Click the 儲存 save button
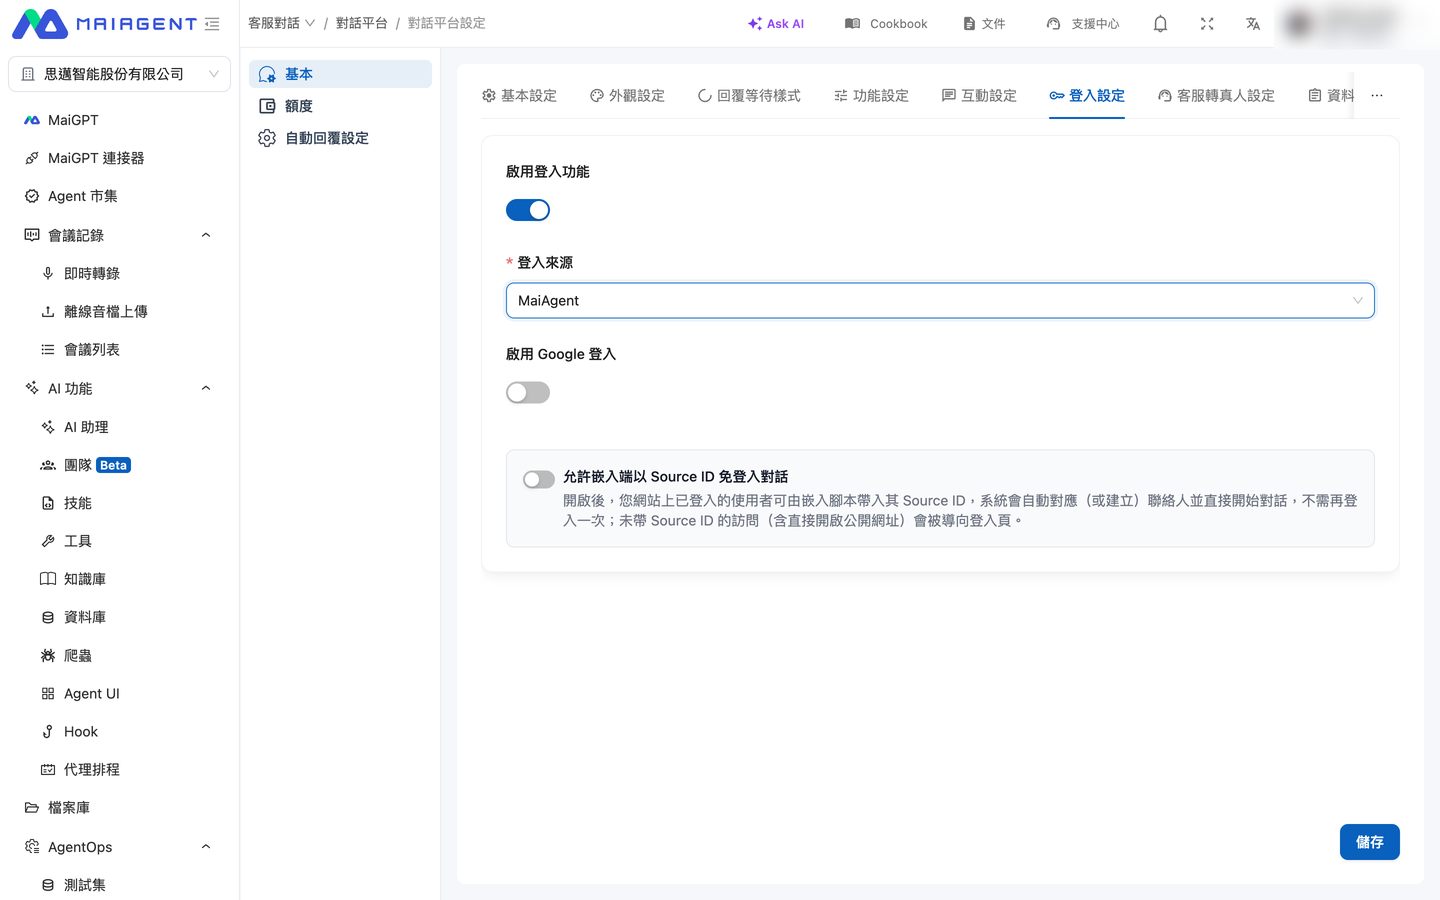Viewport: 1440px width, 900px height. click(1370, 842)
